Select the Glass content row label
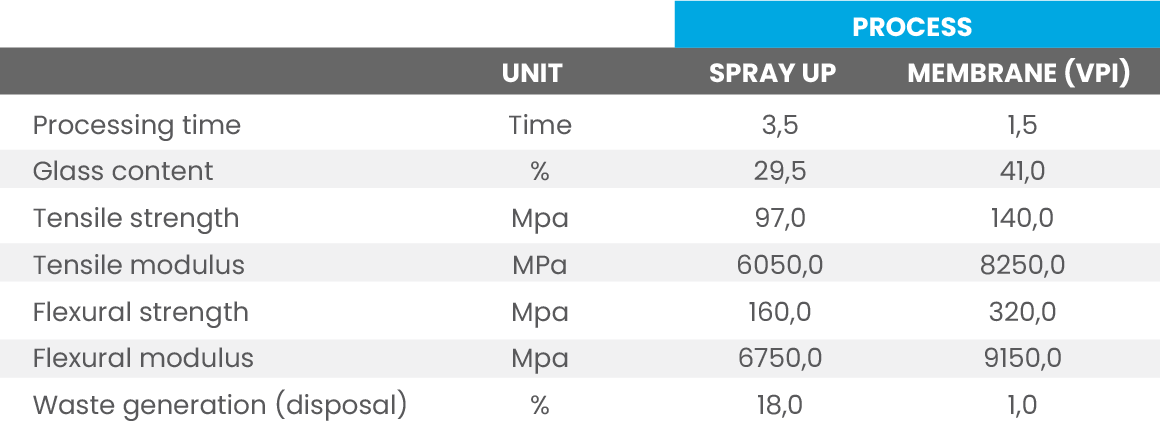This screenshot has height=430, width=1160. 123,171
